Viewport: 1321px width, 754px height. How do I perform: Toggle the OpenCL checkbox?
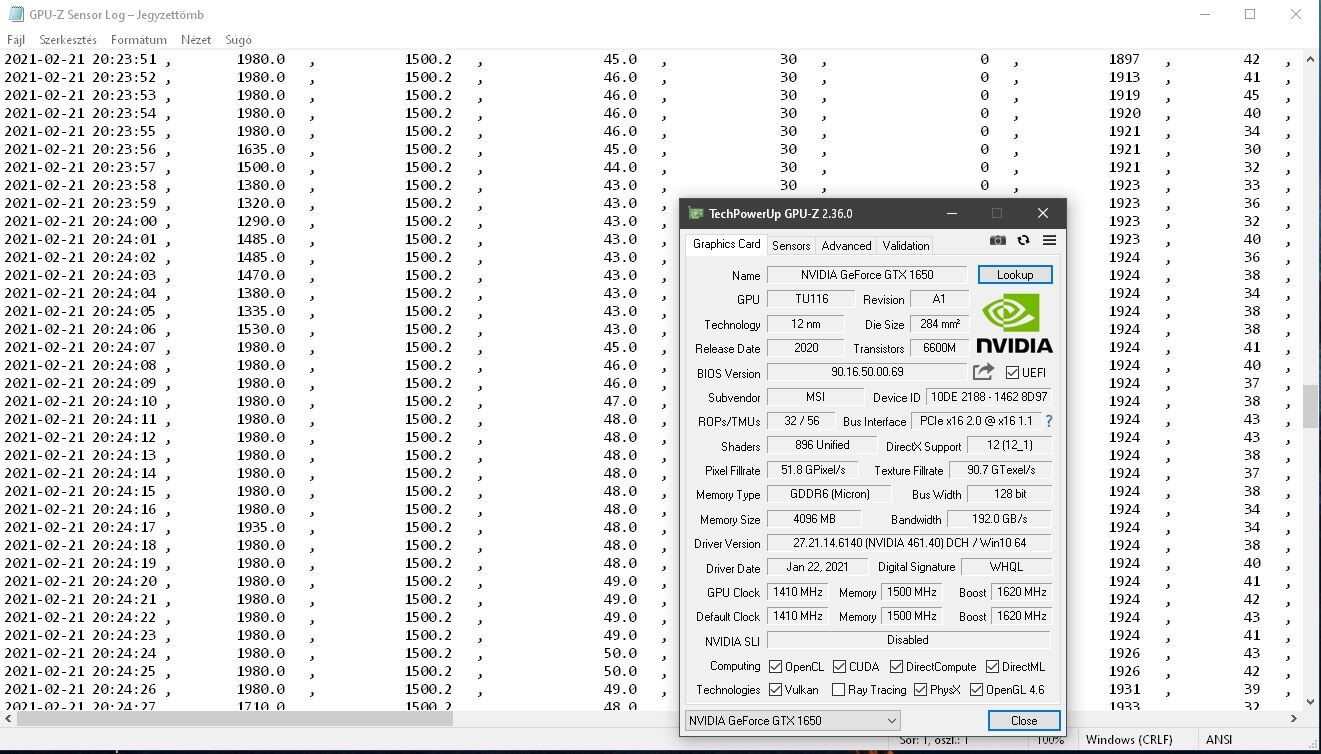point(775,666)
